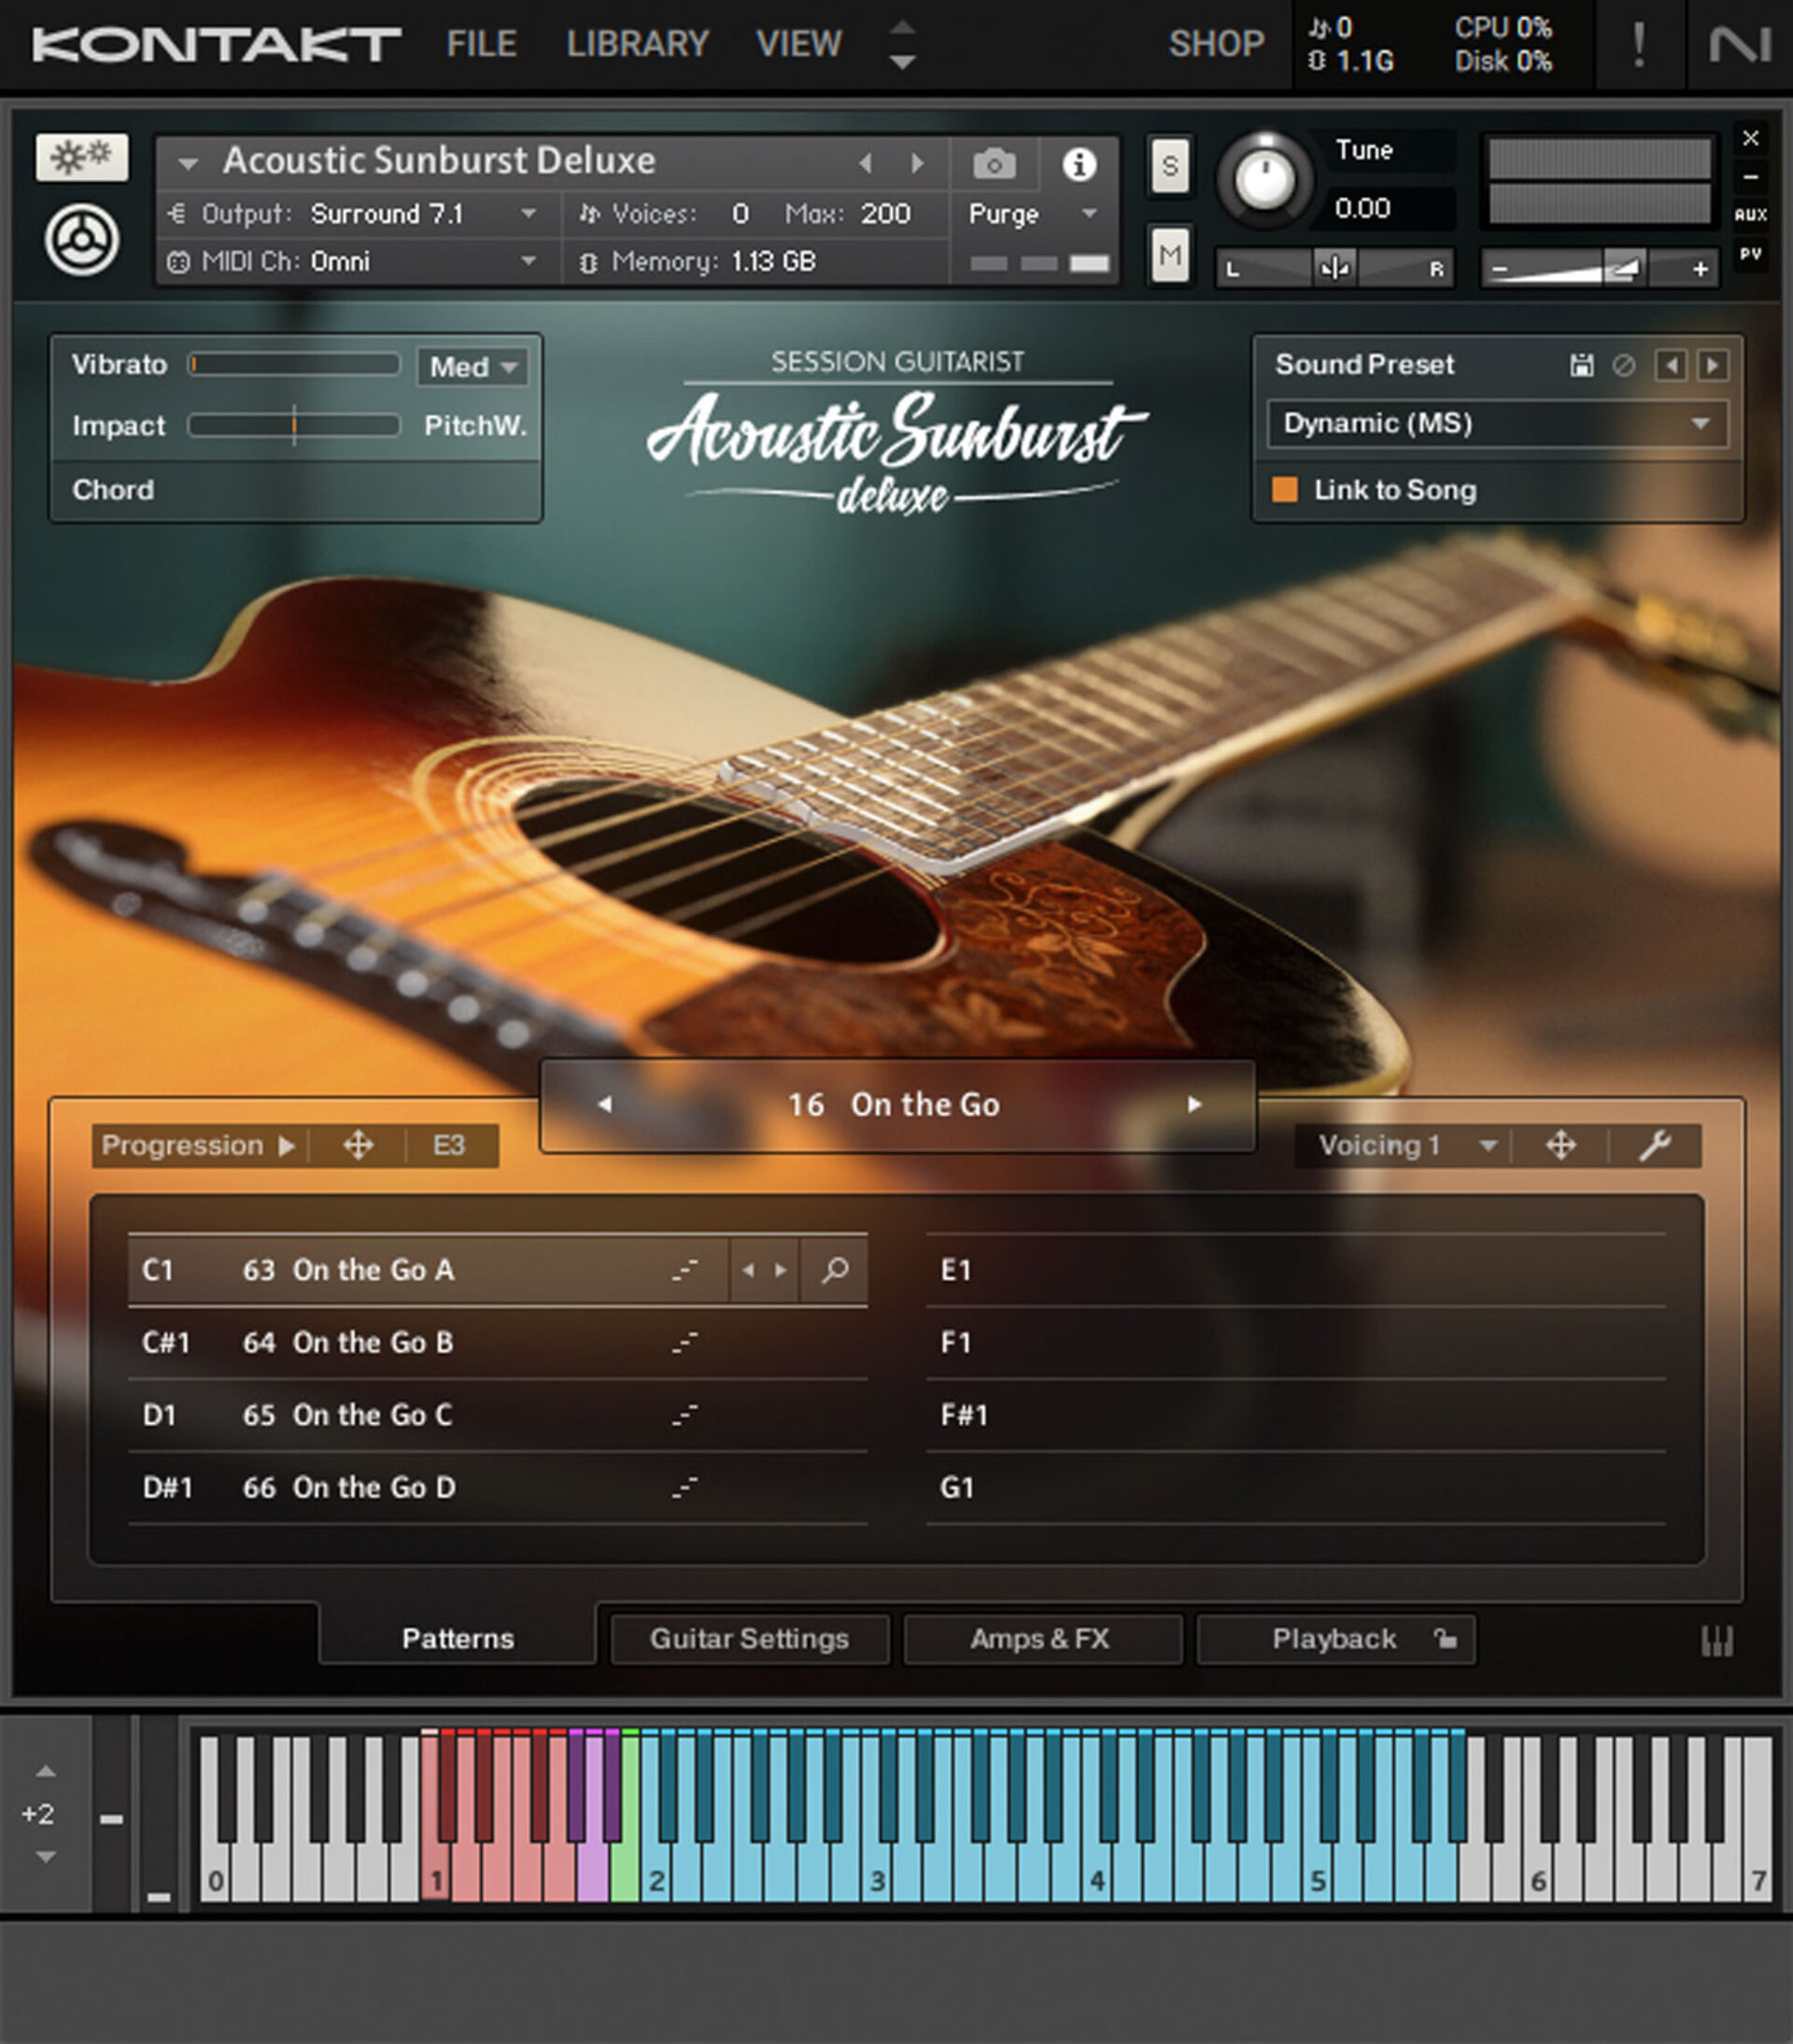Switch to the Amps & FX tab

1043,1639
